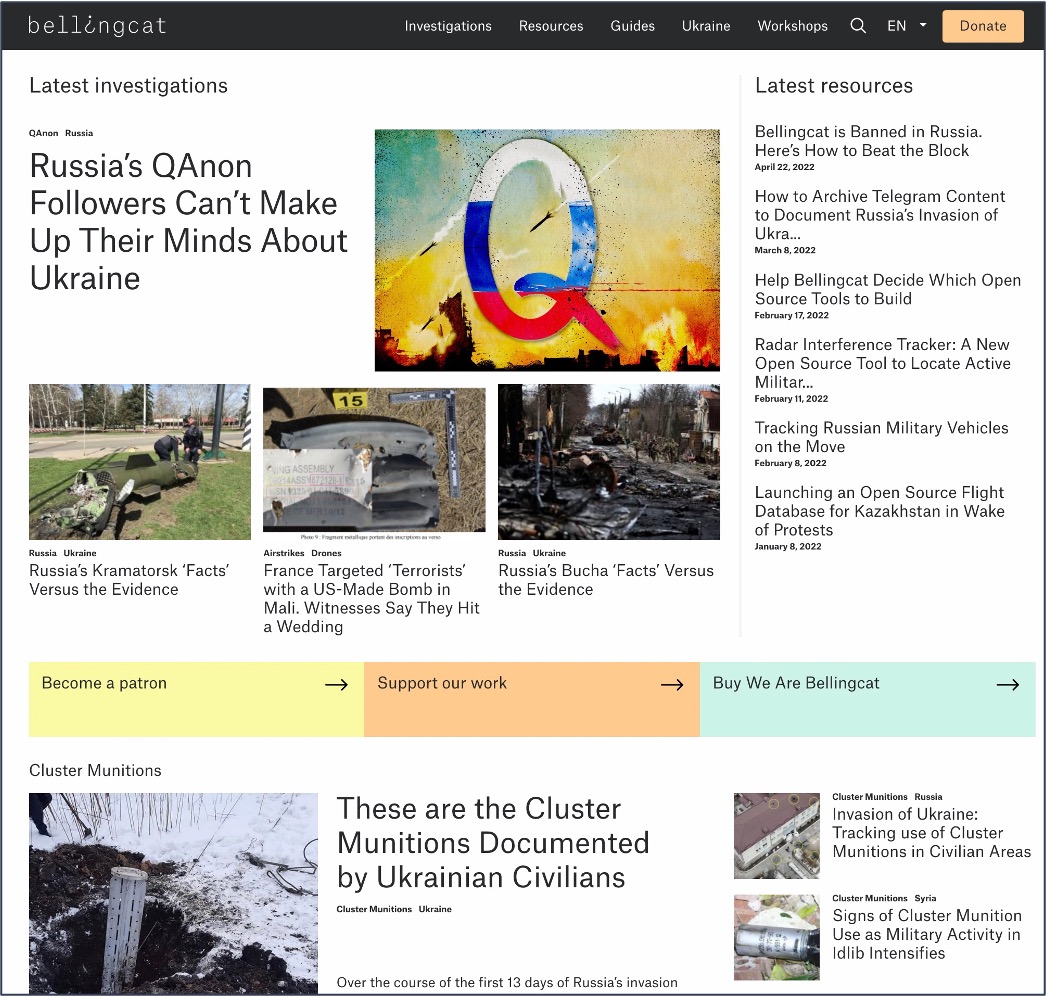Click Cluster Munitions tag above Idlib article

click(x=870, y=899)
